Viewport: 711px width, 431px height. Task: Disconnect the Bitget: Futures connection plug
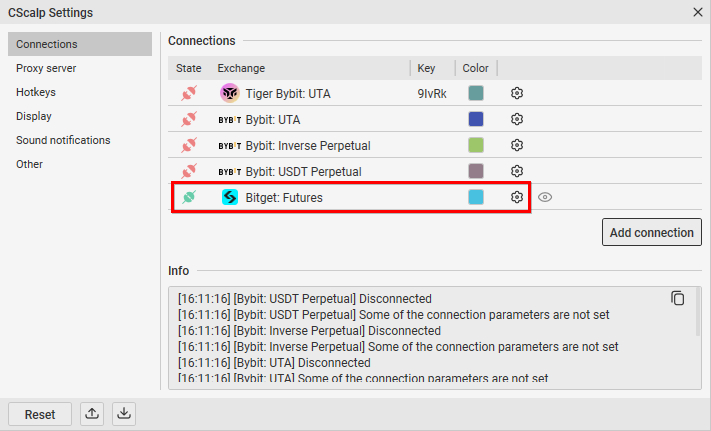[188, 197]
